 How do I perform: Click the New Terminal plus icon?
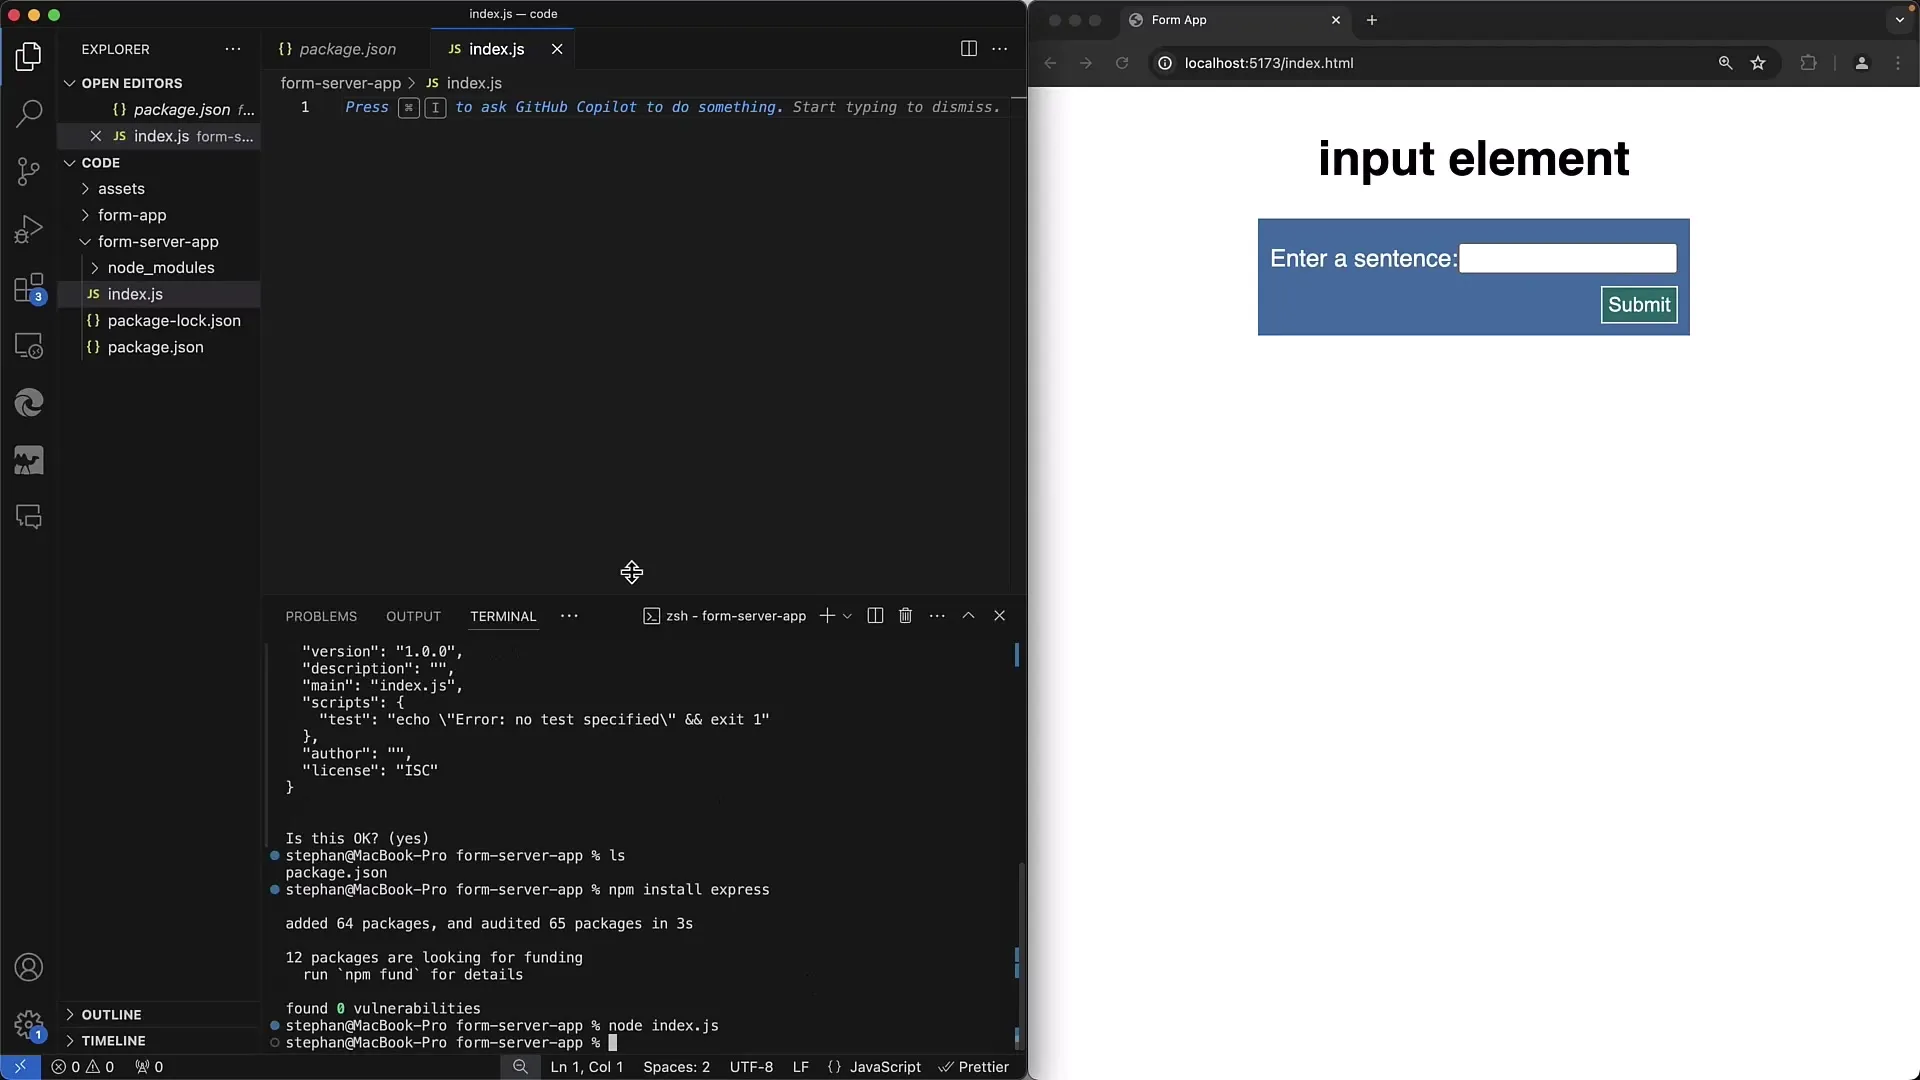pos(828,616)
